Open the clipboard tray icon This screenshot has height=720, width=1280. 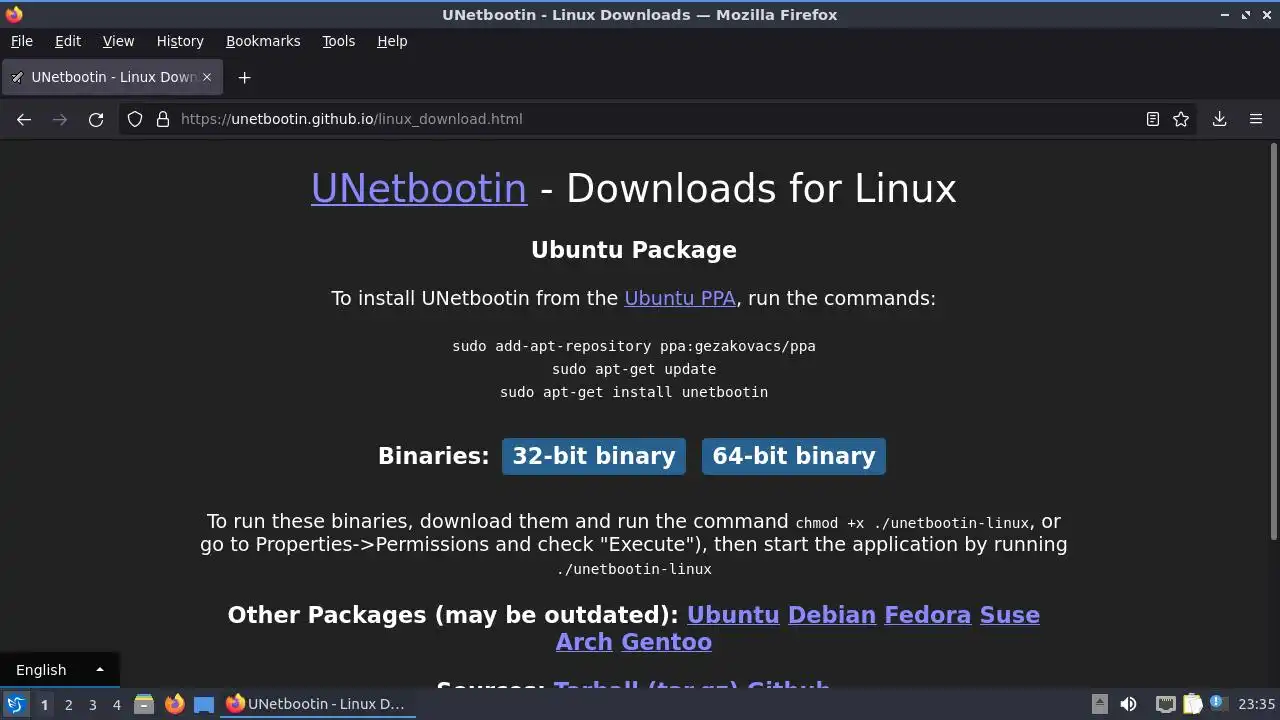pos(1192,704)
